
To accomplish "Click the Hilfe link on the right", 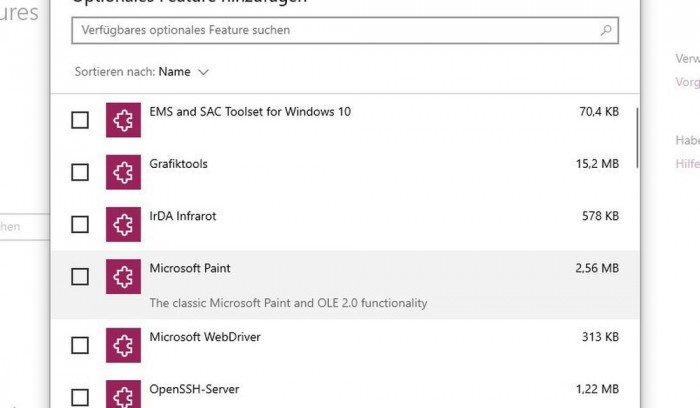I will coord(687,164).
